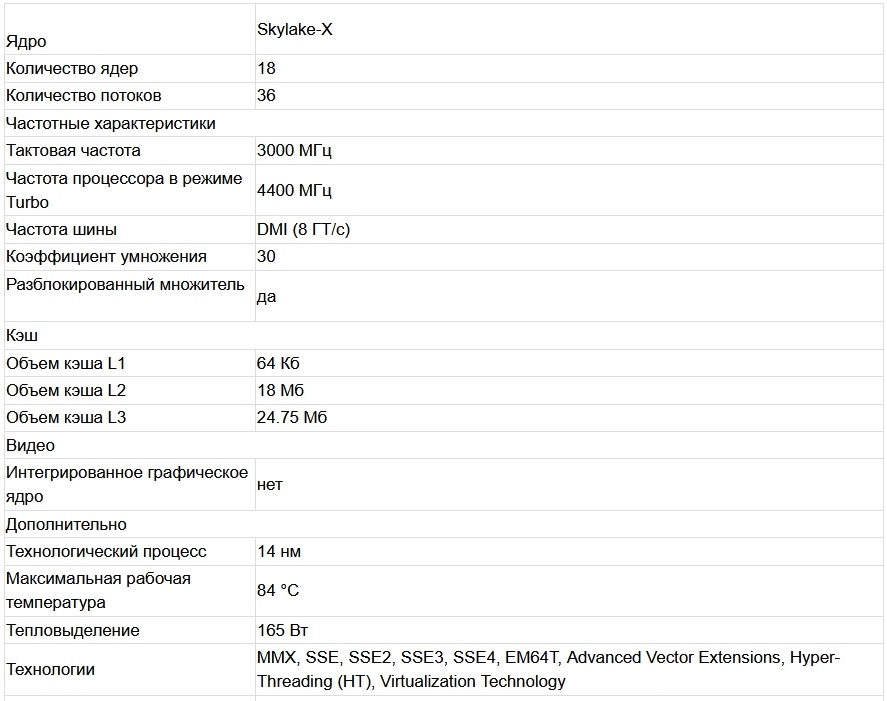The width and height of the screenshot is (887, 701).
Task: Click the "Видео" section header
Action: click(30, 446)
